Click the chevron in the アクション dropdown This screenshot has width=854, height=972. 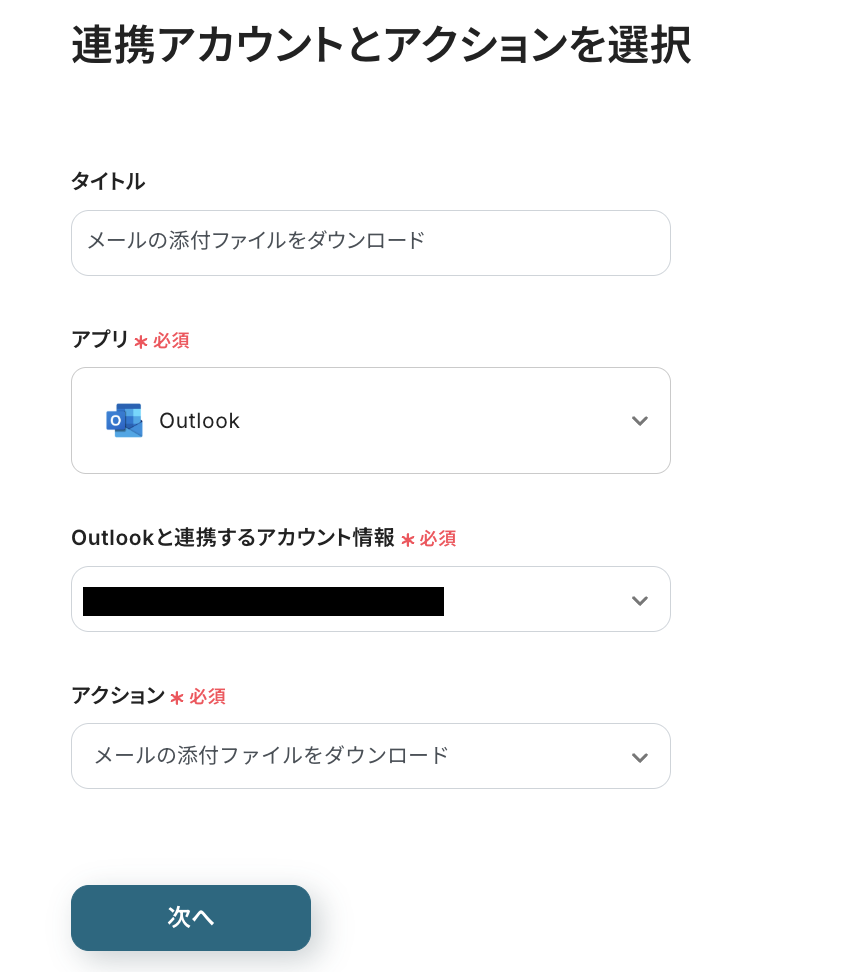pyautogui.click(x=640, y=758)
